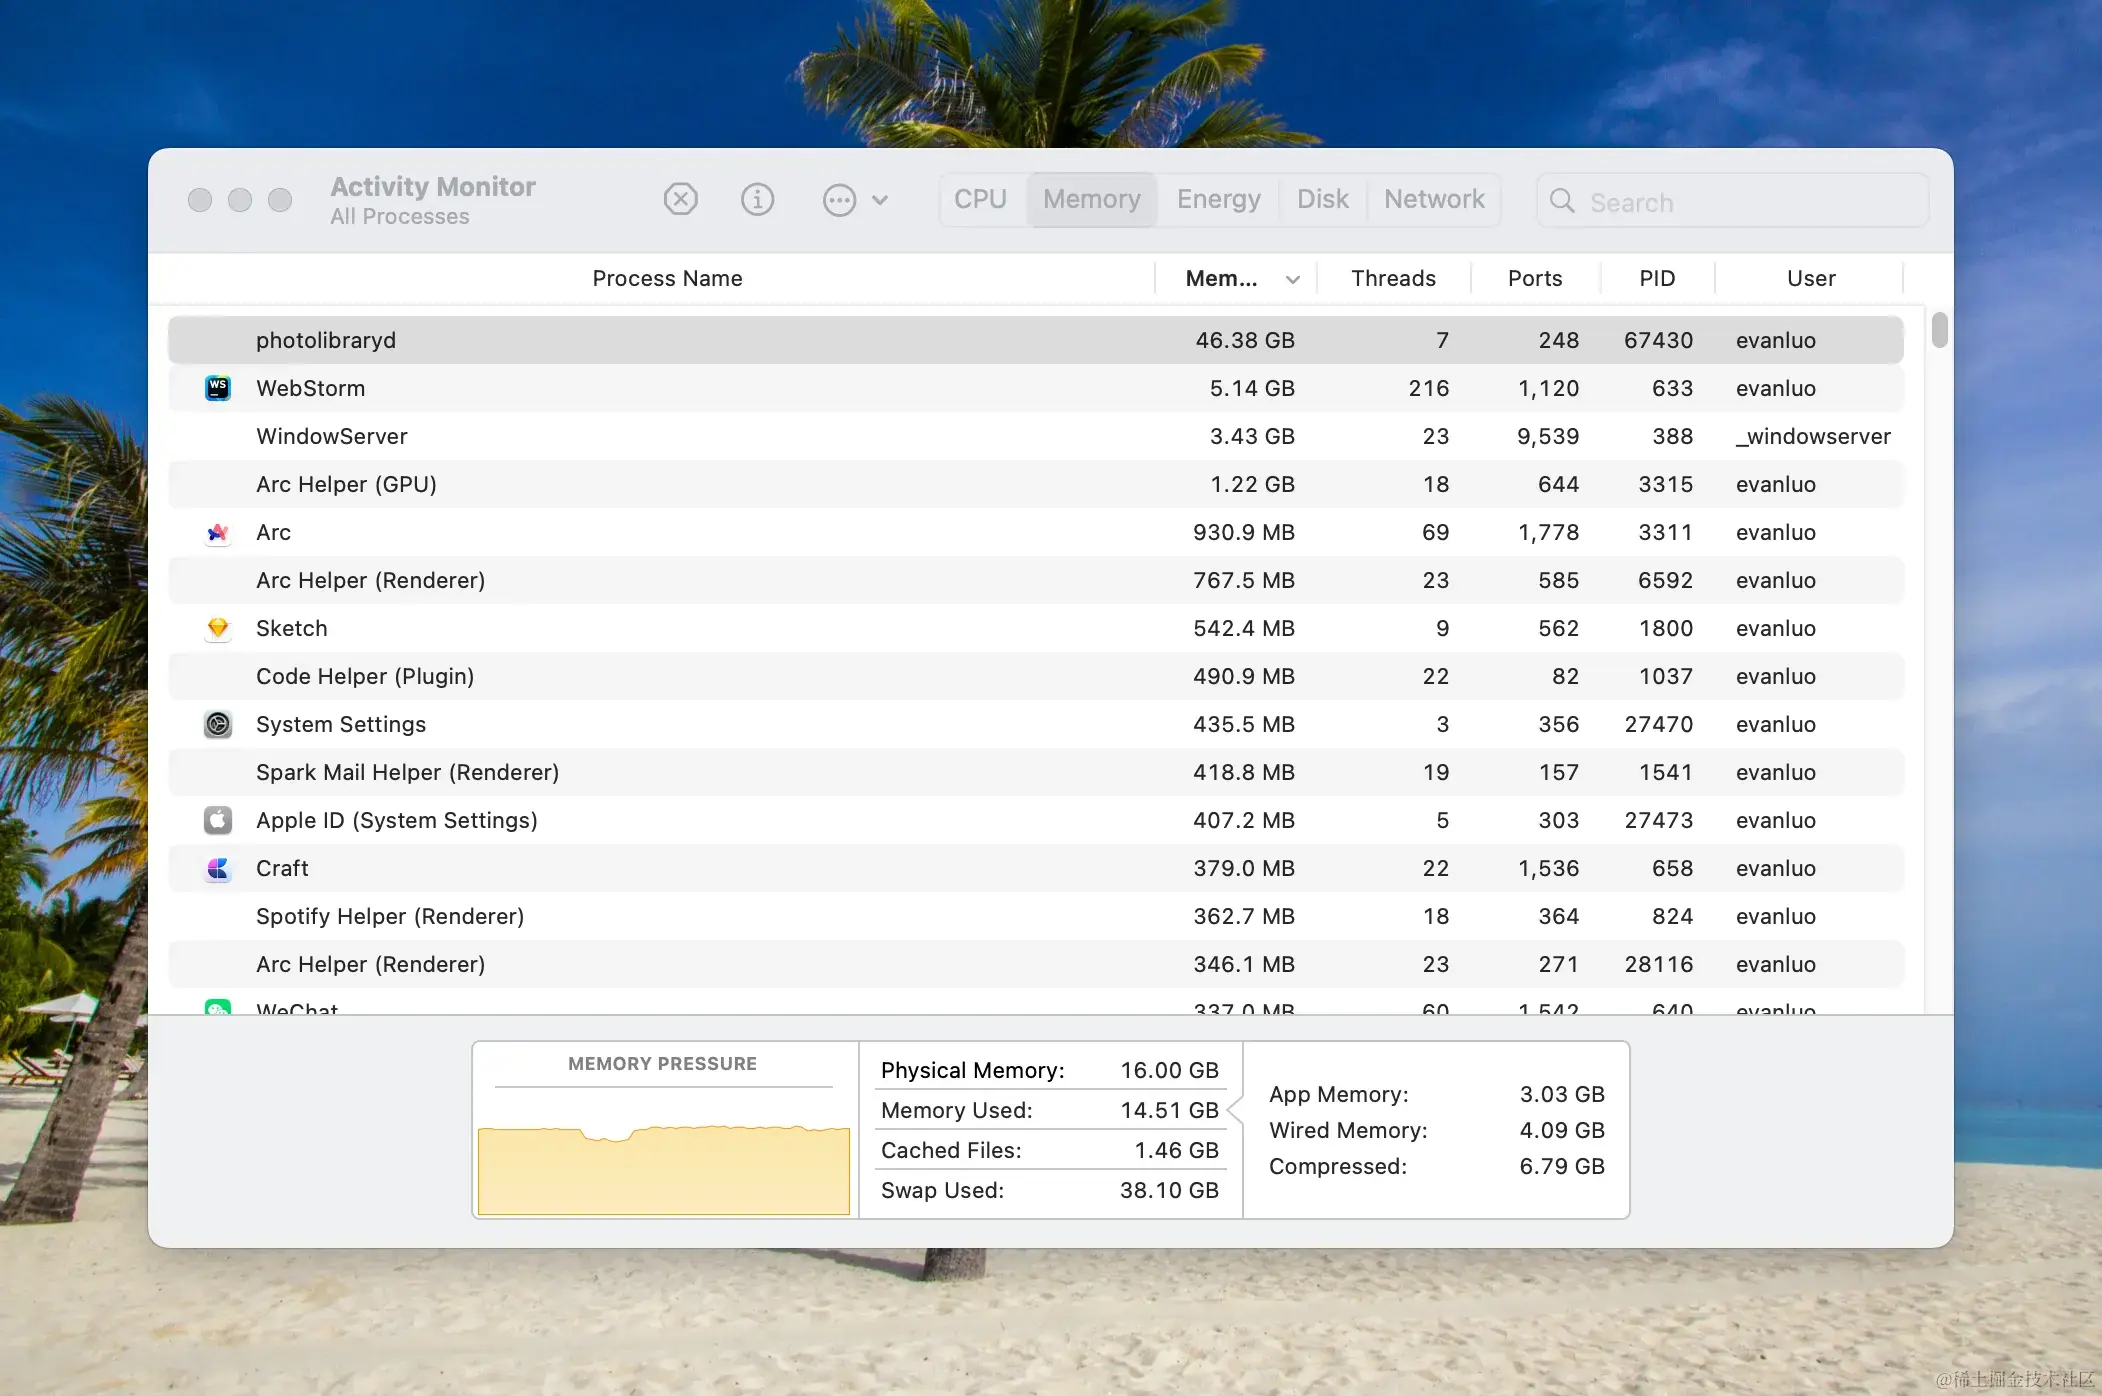Expand the chevron next to ellipsis button

coord(880,200)
